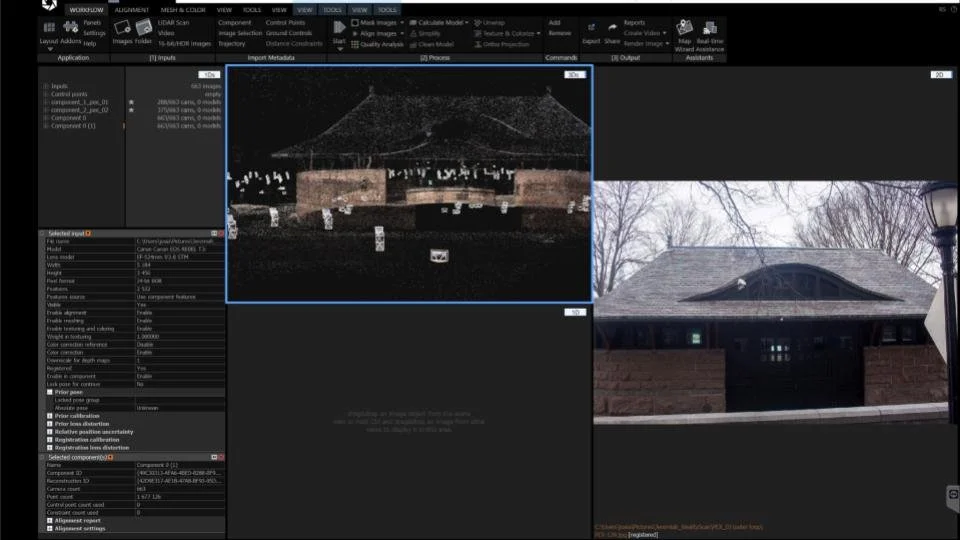Screen dimensions: 960x540
Task: Expand the Inputs tree node
Action: (46, 86)
